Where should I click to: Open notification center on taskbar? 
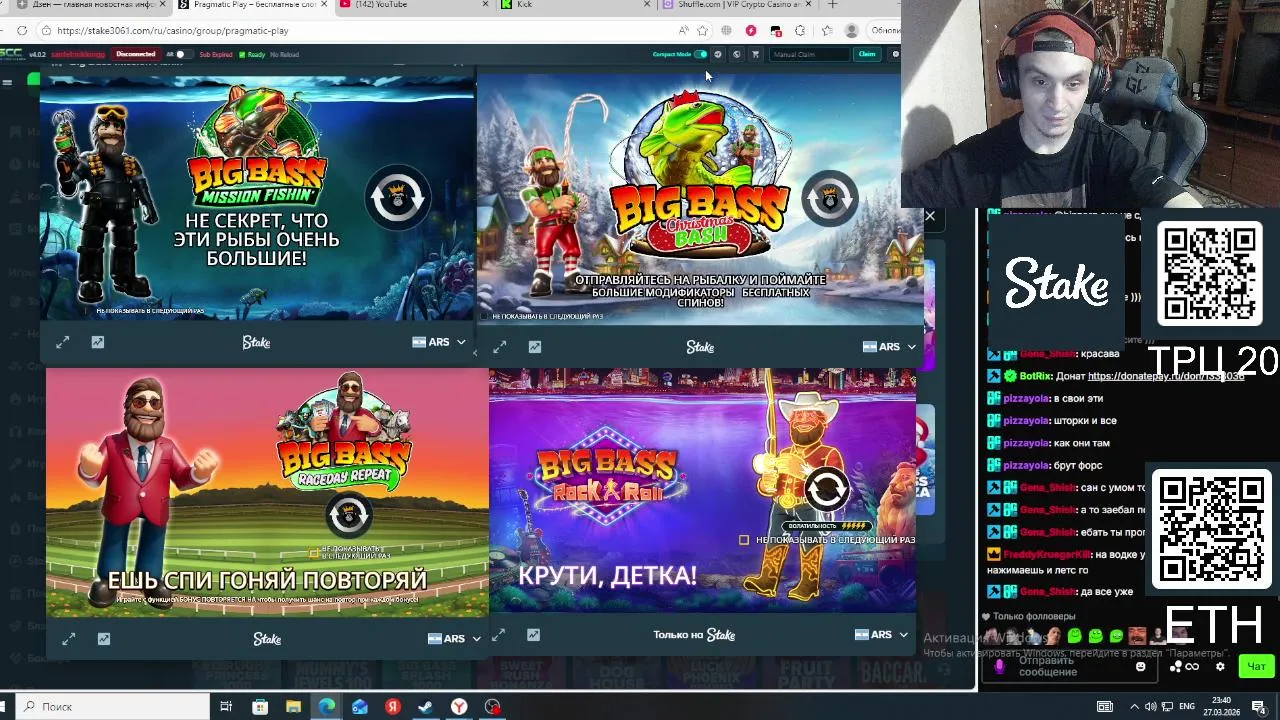coord(1262,707)
